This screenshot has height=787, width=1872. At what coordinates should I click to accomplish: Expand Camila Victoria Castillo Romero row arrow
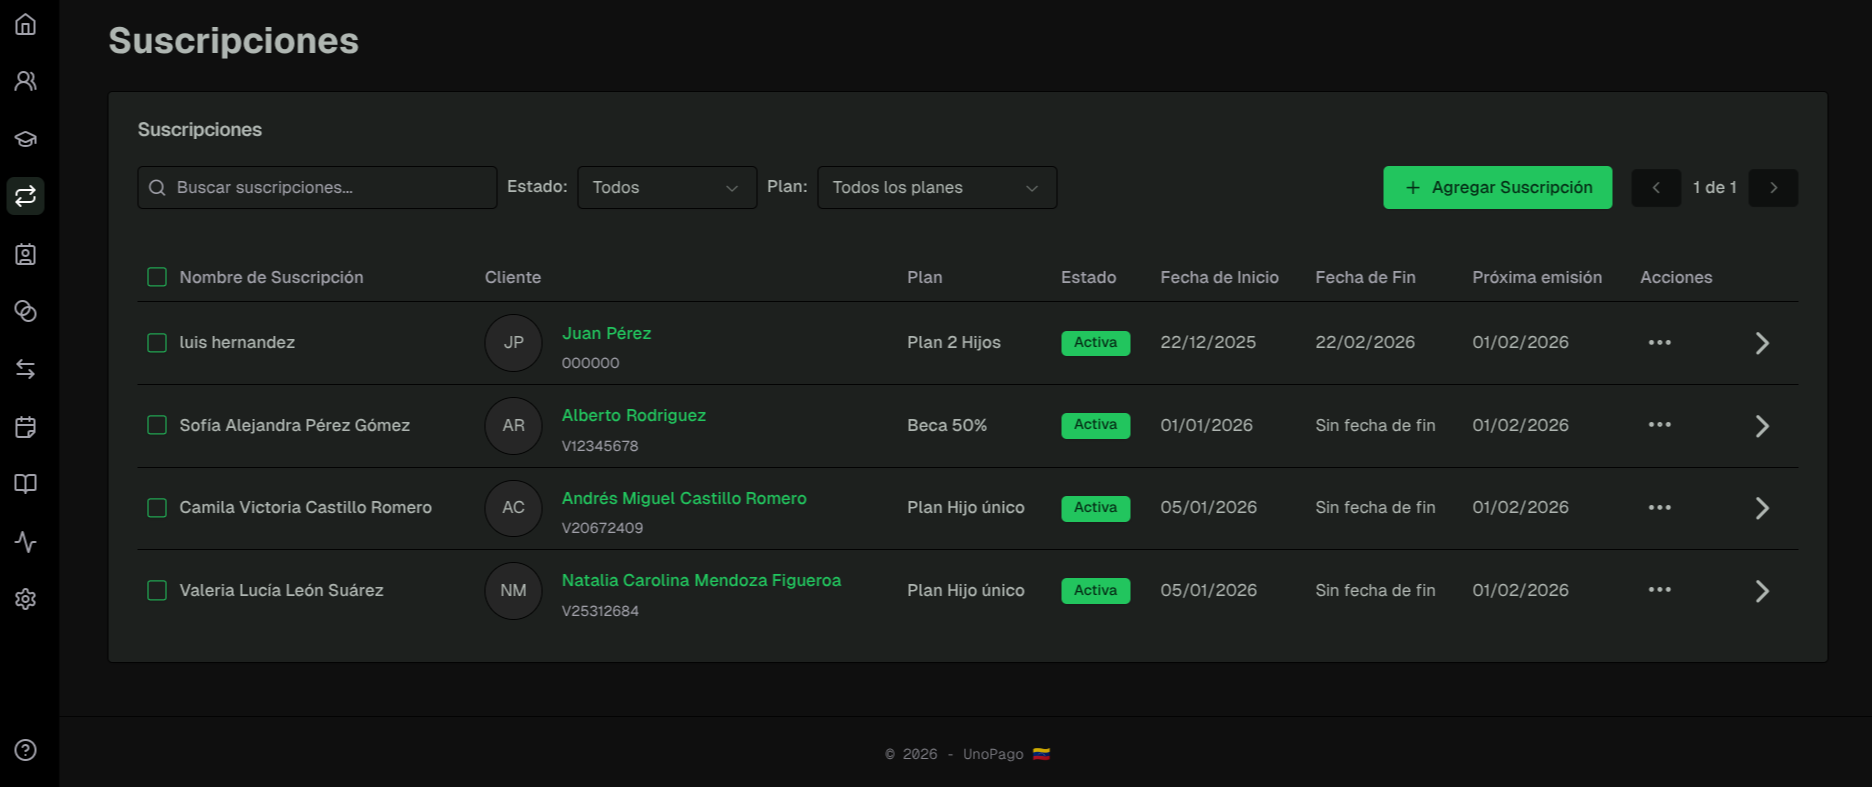click(1762, 508)
